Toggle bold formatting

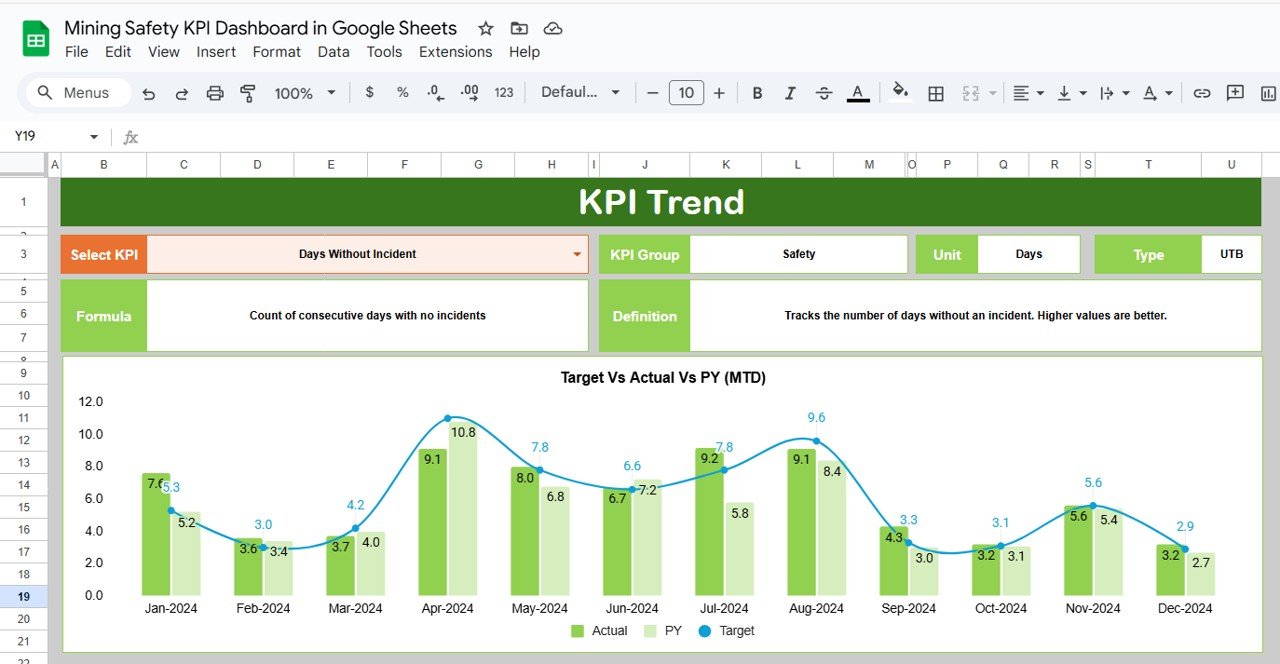tap(757, 92)
